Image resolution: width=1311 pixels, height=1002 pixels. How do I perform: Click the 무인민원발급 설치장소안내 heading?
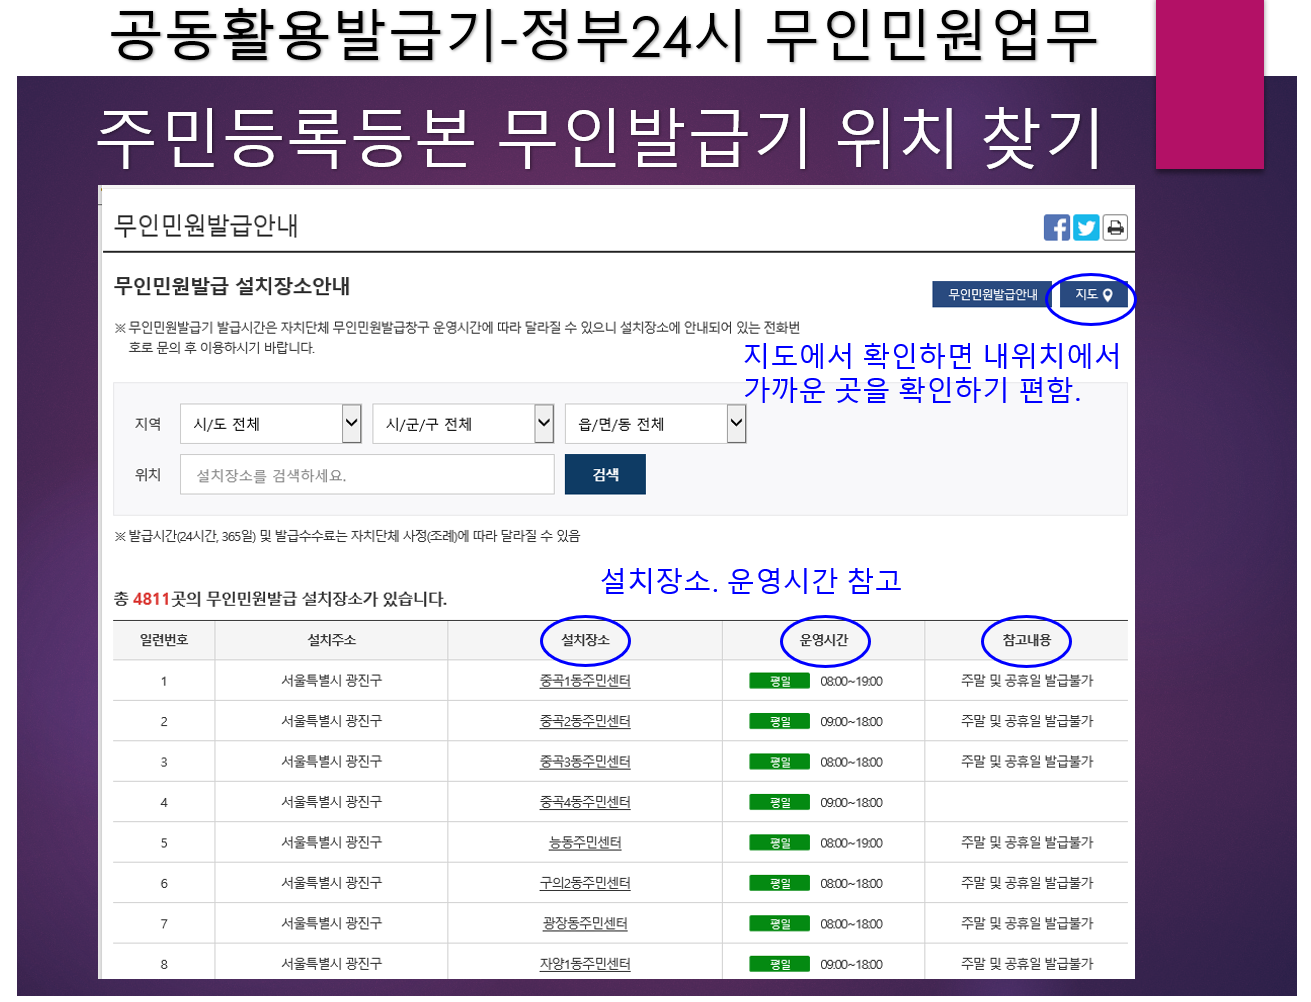[x=232, y=286]
